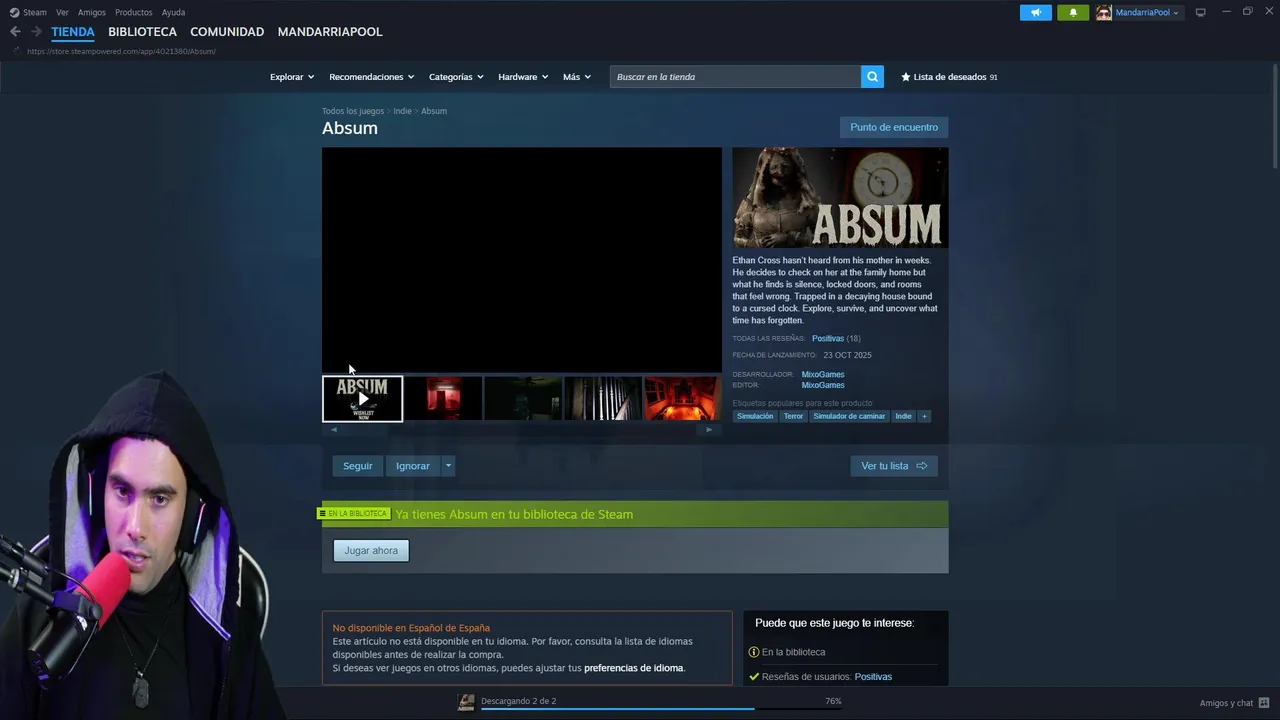Switch to the COMUNIDAD tab
This screenshot has height=720, width=1280.
227,32
